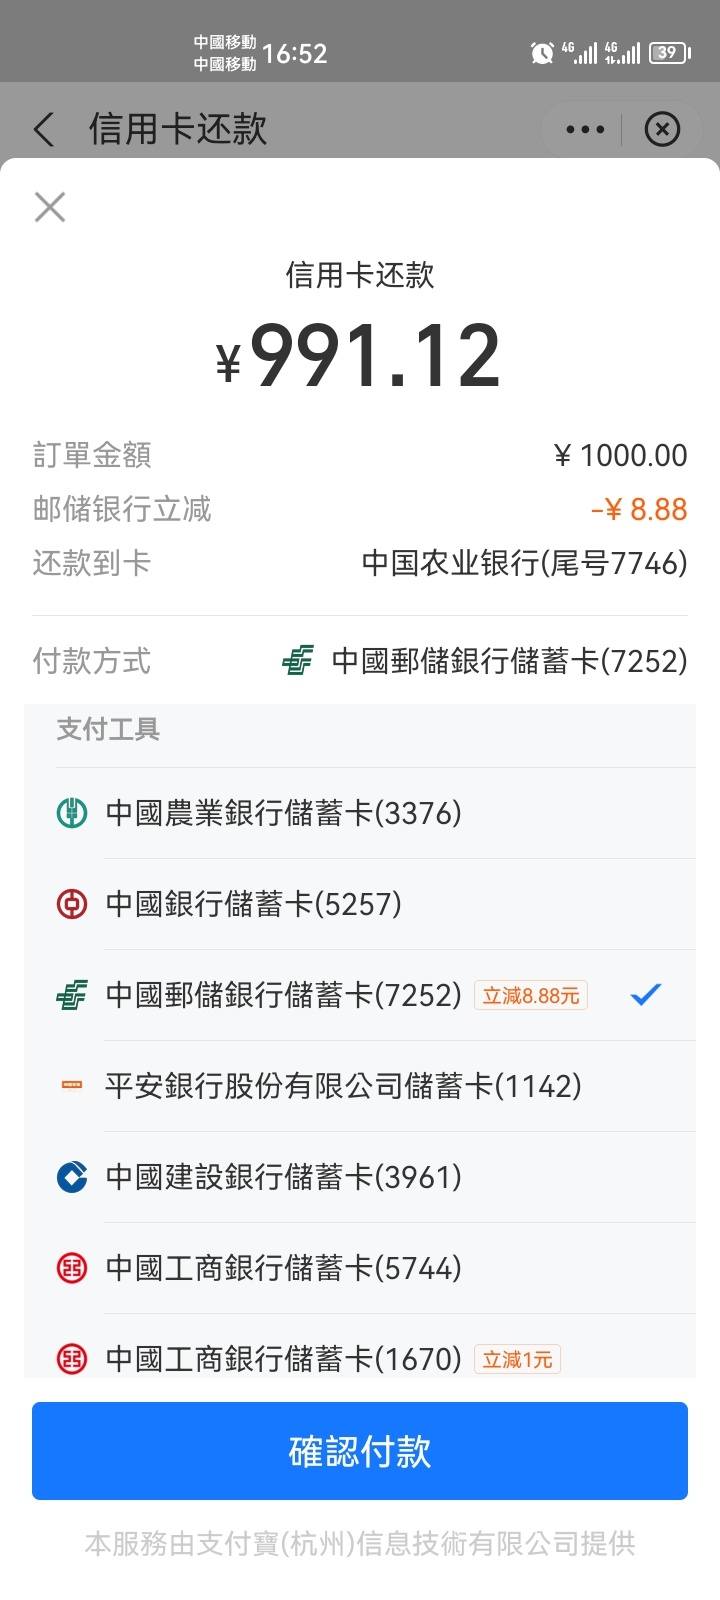Tap the 立減8.88元 discount tag

(x=531, y=995)
